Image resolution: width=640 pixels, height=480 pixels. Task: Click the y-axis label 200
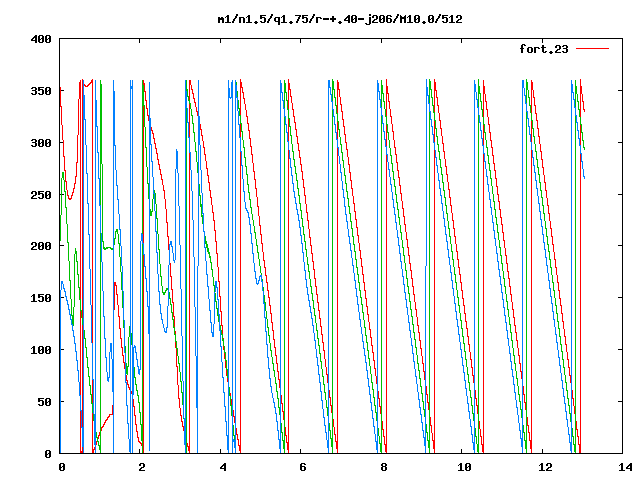tap(41, 246)
